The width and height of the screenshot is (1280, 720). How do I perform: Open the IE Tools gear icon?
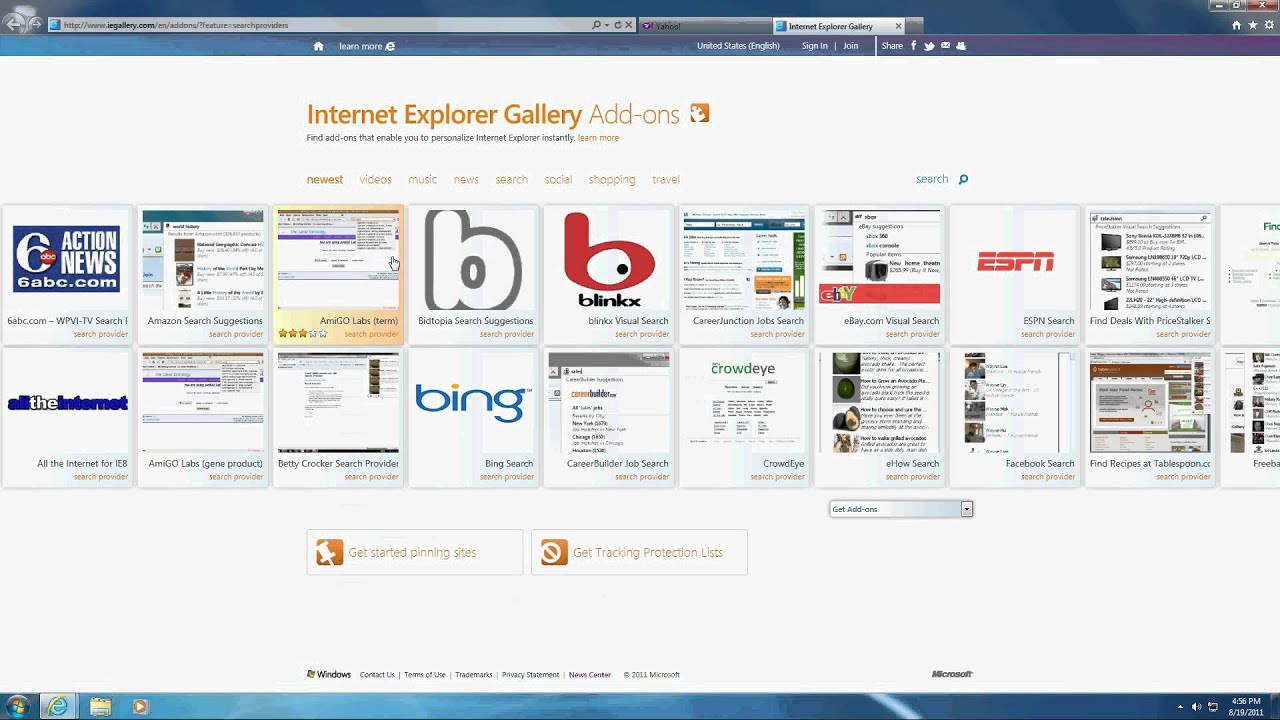[x=1268, y=25]
